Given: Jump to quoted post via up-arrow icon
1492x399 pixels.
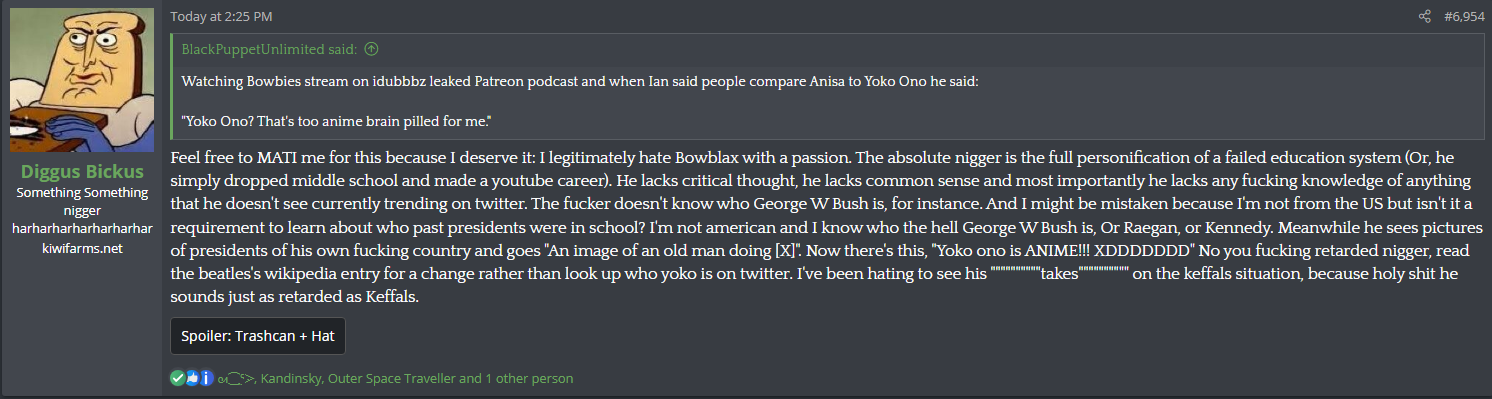Looking at the screenshot, I should pyautogui.click(x=371, y=49).
